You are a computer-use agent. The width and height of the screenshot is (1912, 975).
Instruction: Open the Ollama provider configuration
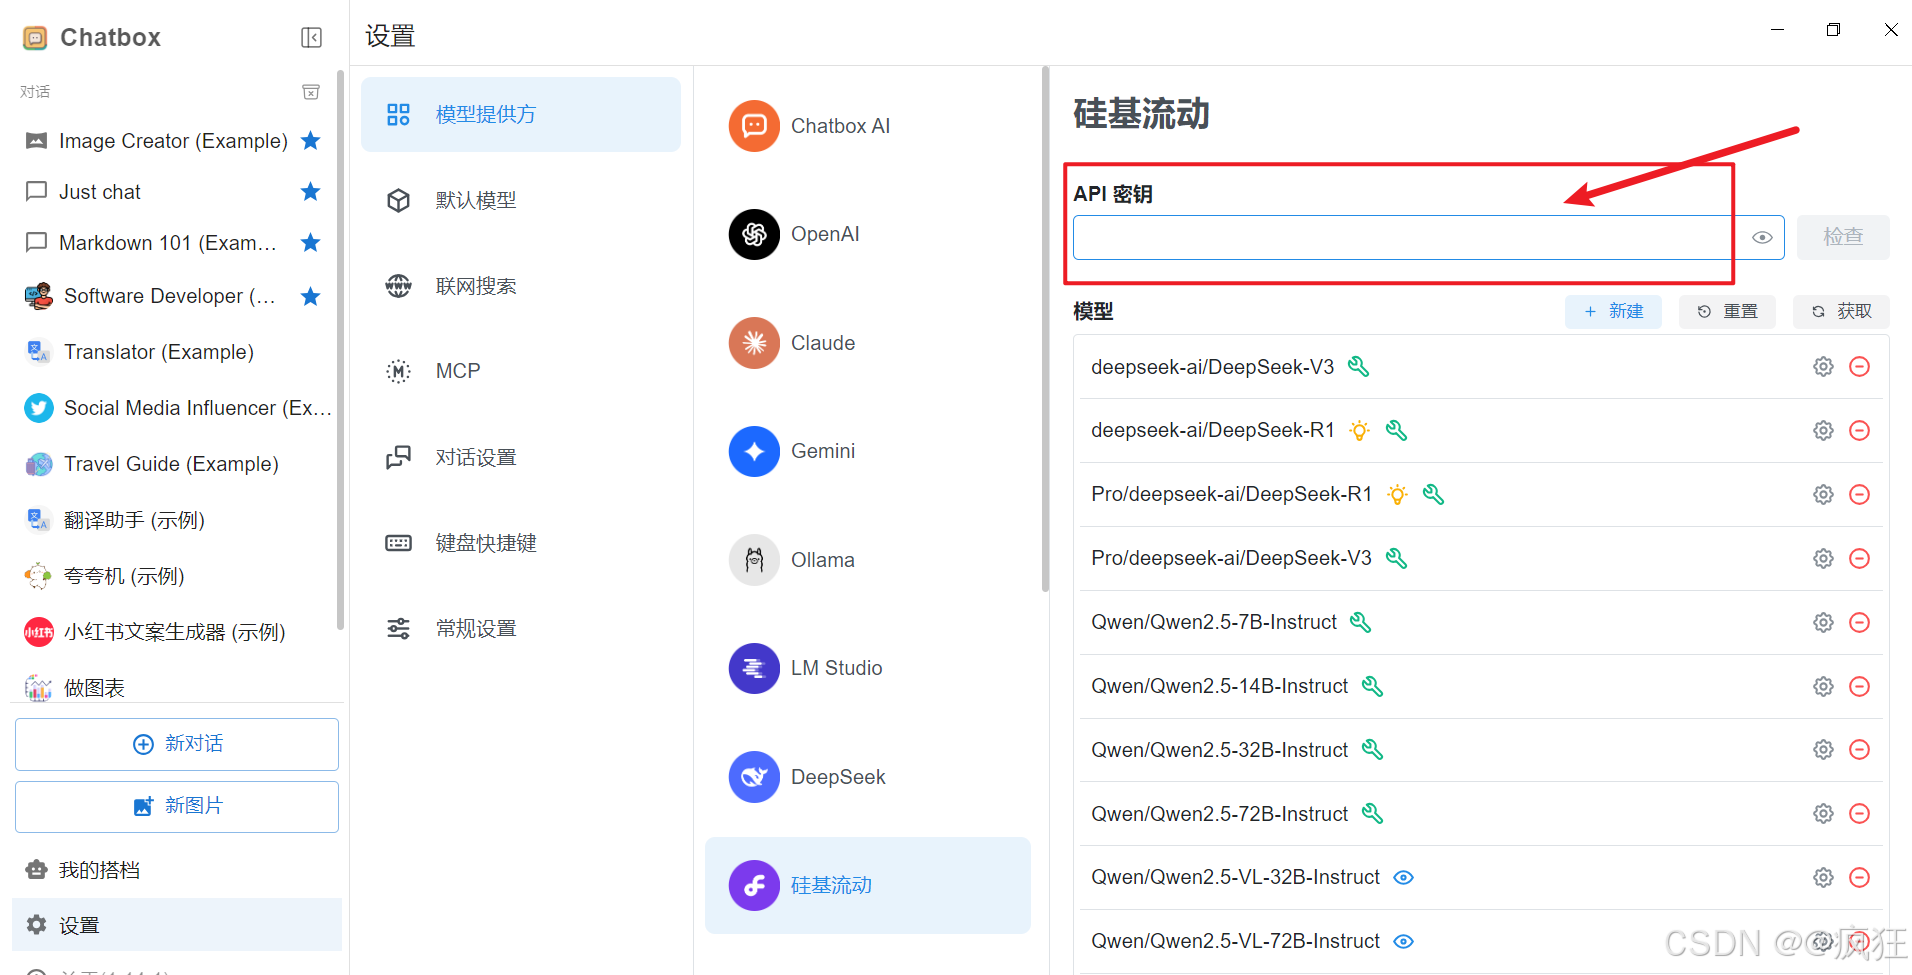tap(753, 559)
